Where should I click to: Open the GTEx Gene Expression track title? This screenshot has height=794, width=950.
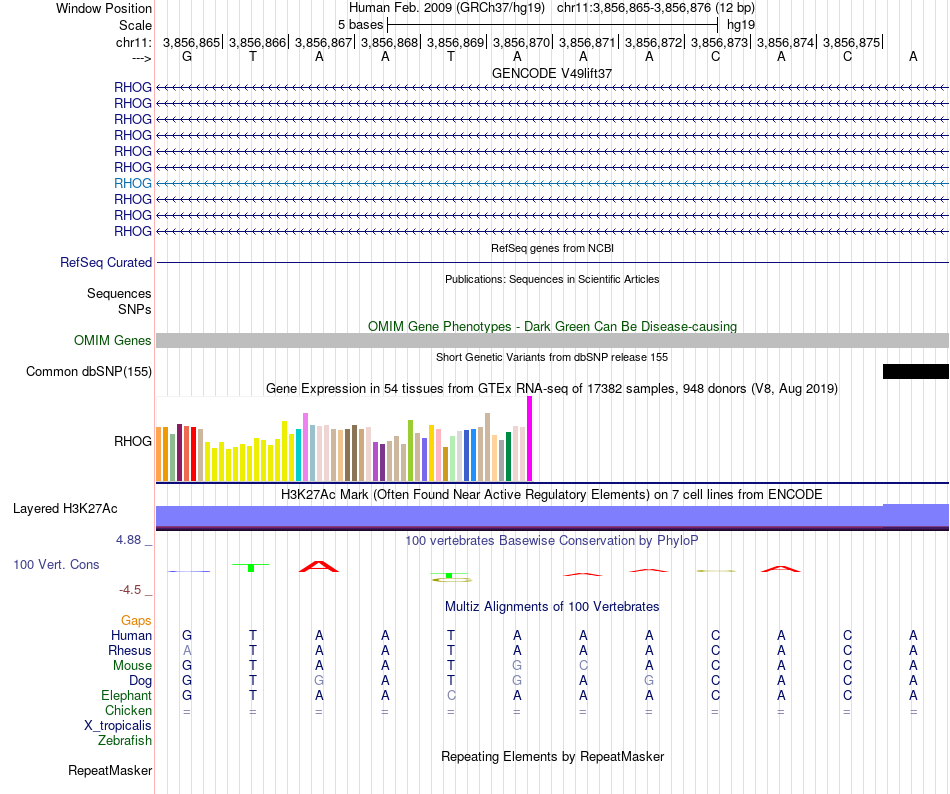pyautogui.click(x=552, y=389)
